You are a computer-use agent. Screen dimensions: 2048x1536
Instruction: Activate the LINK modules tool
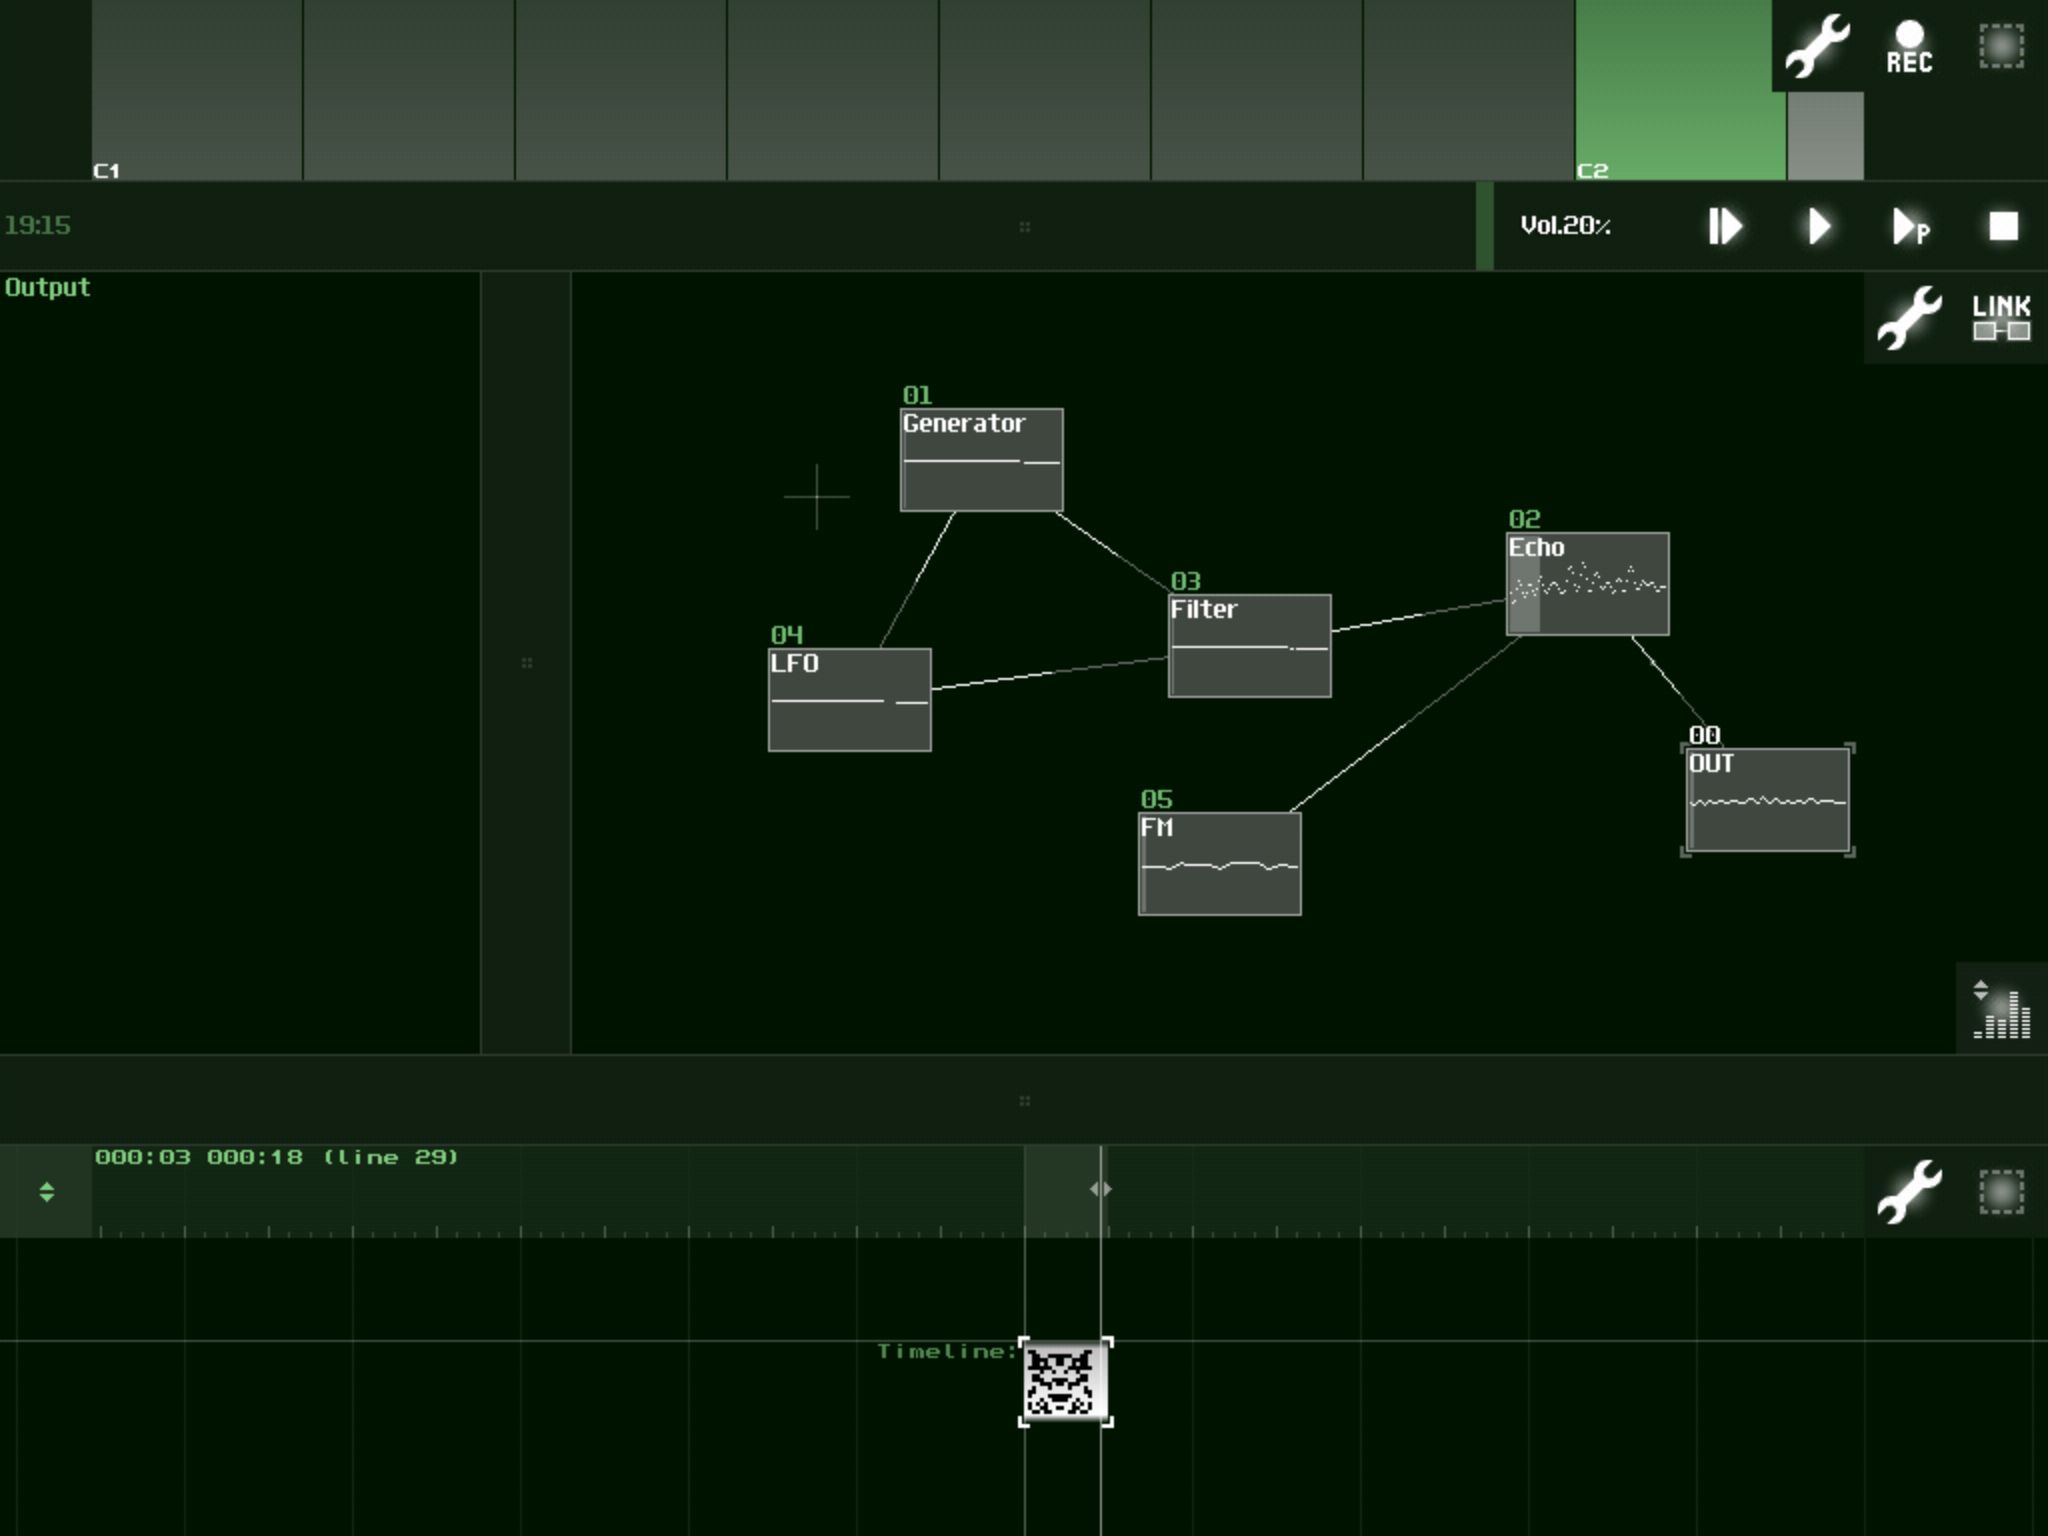click(2001, 318)
